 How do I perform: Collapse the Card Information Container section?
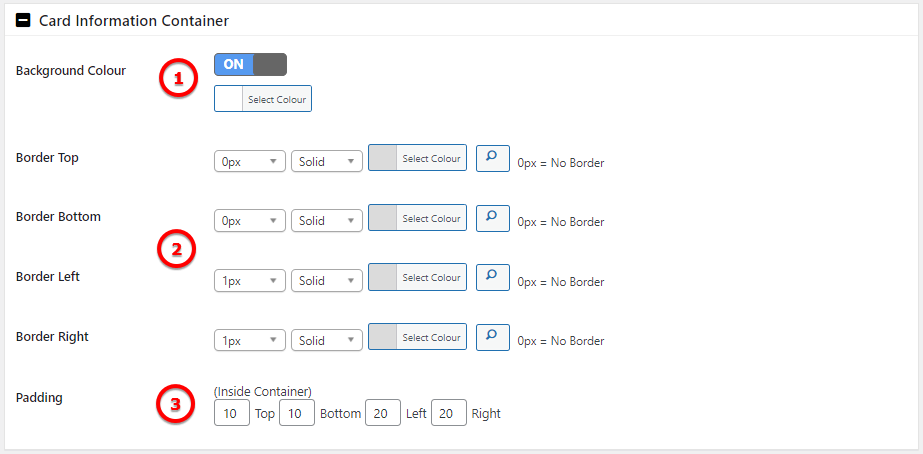(x=23, y=20)
